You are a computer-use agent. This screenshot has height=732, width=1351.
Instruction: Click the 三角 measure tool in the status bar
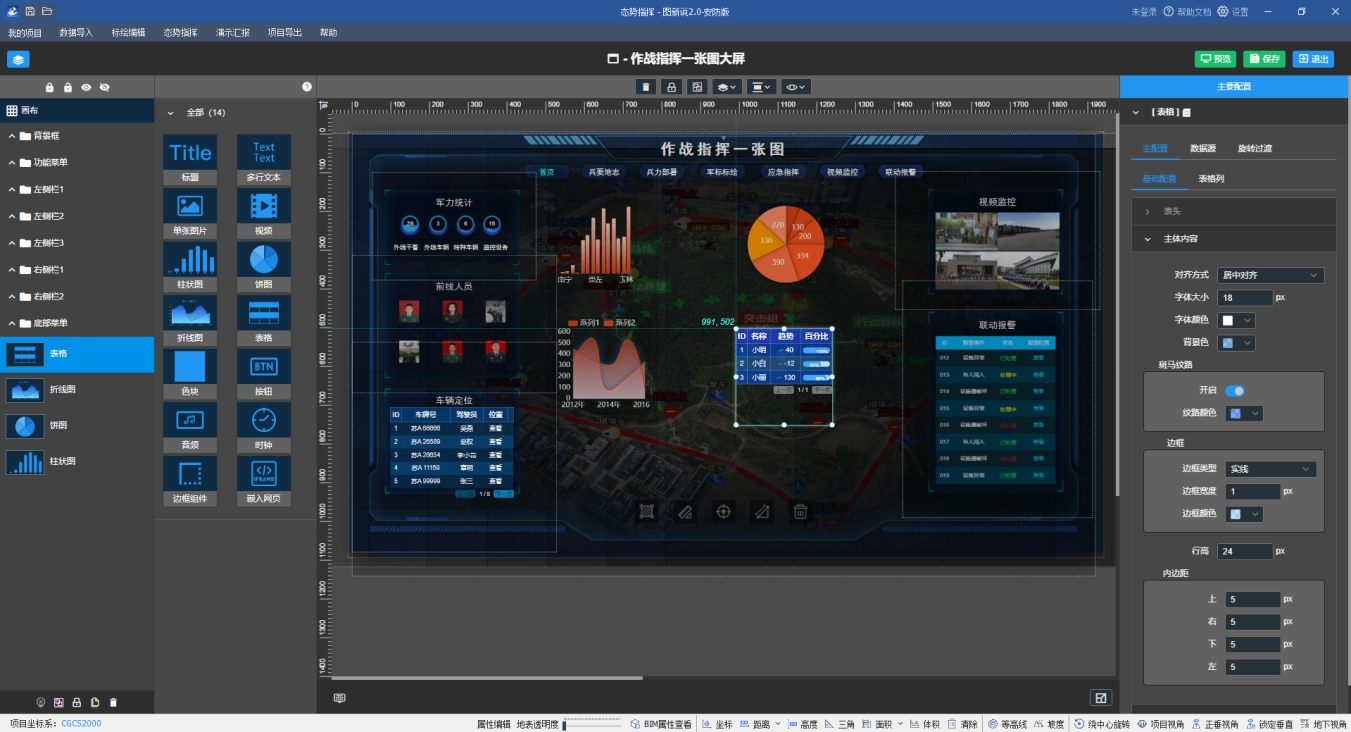point(840,724)
